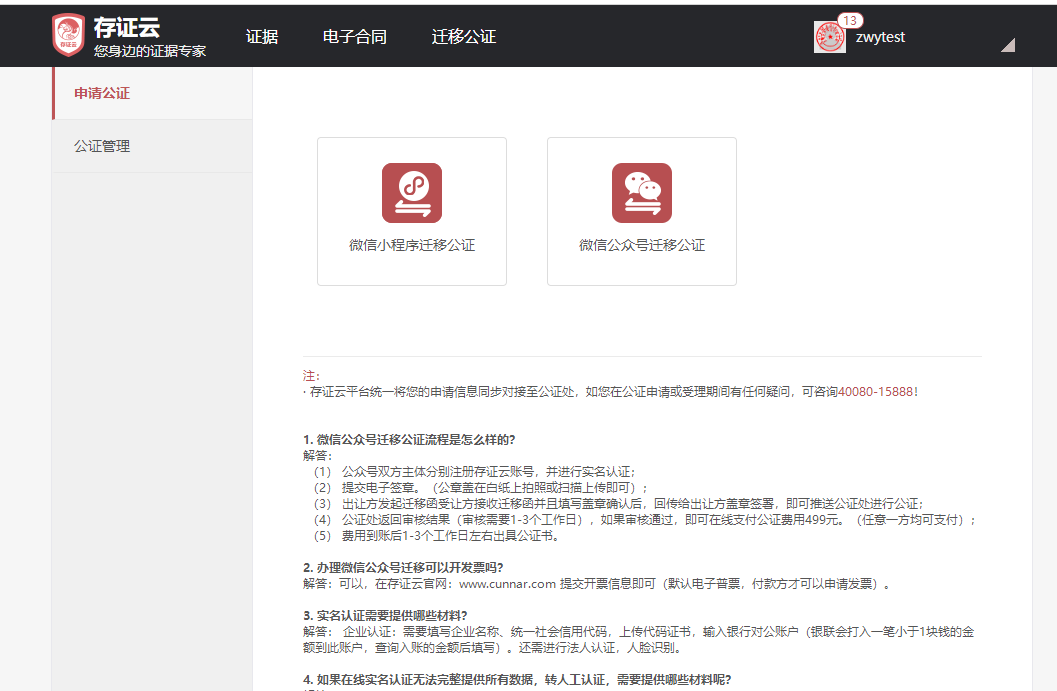Select 公证管理 in the sidebar

pos(153,146)
